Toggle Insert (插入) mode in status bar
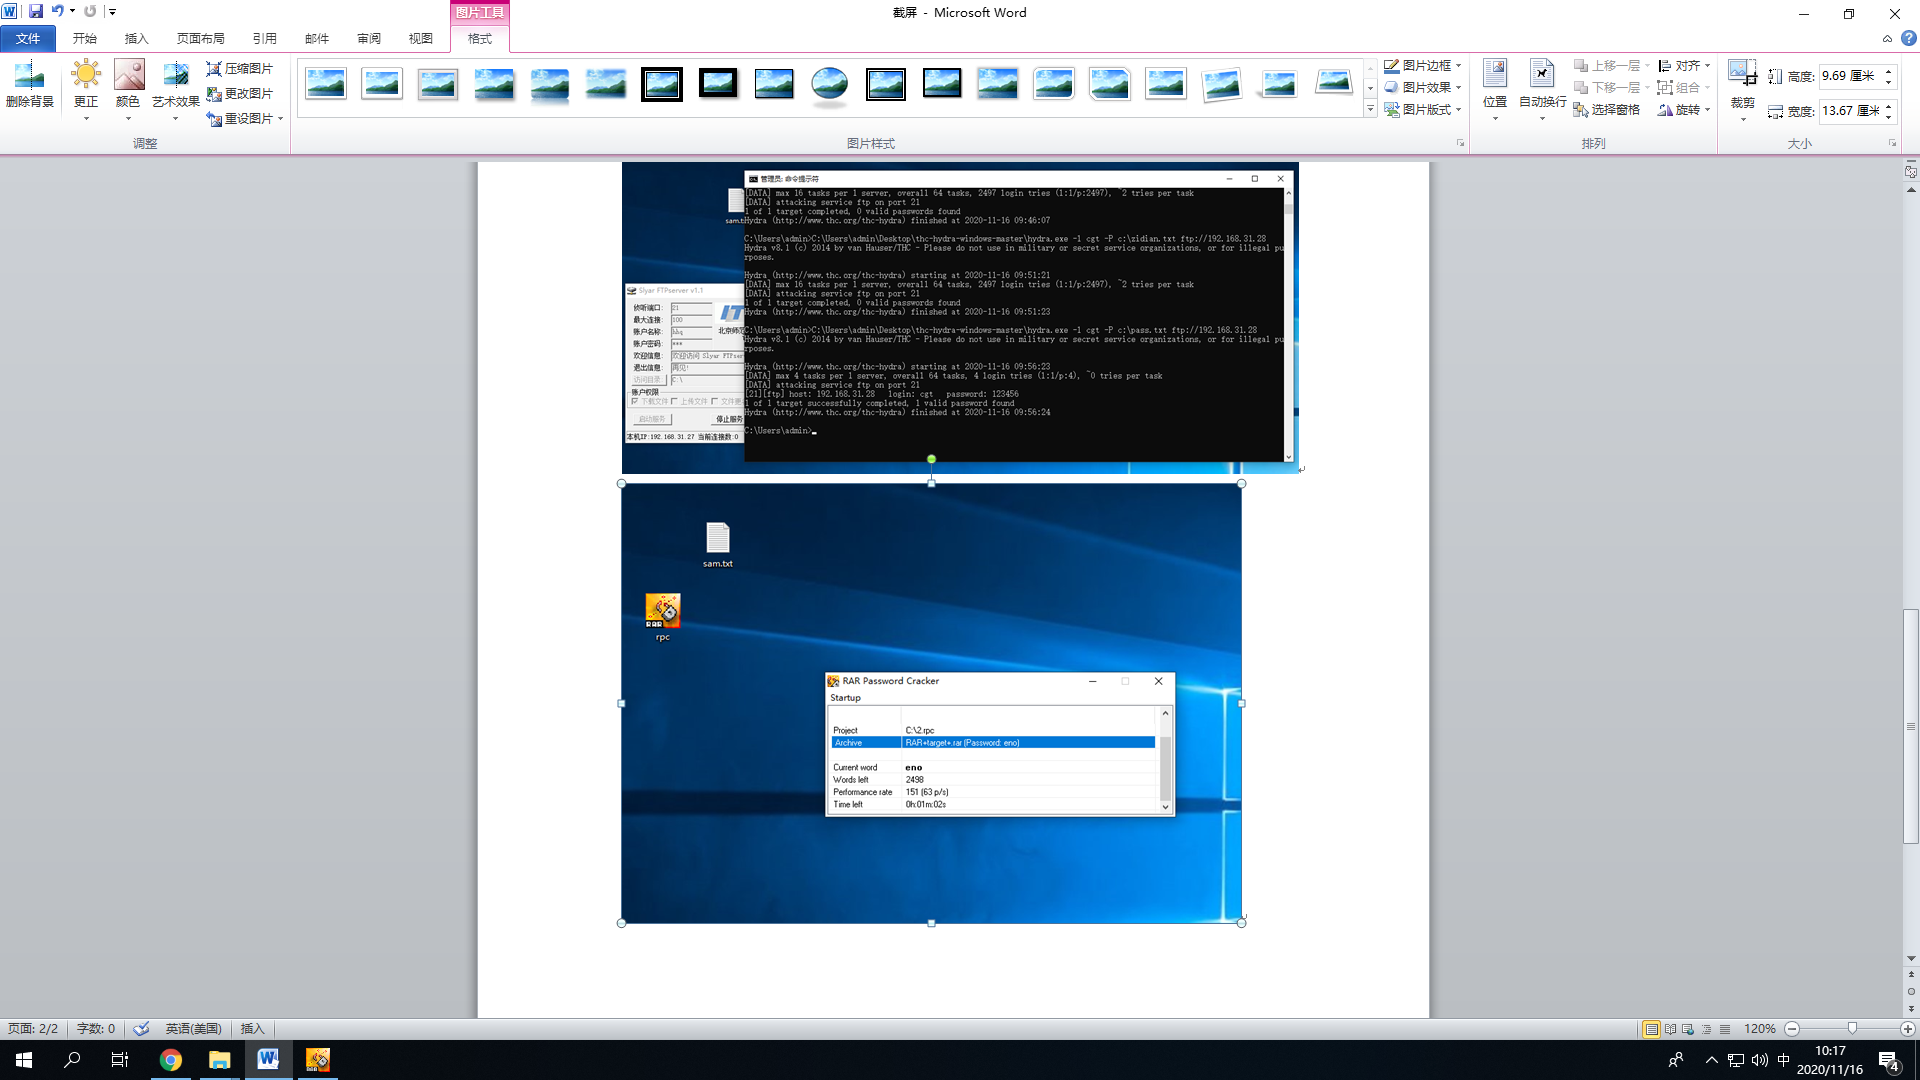The height and width of the screenshot is (1080, 1920). tap(252, 1029)
